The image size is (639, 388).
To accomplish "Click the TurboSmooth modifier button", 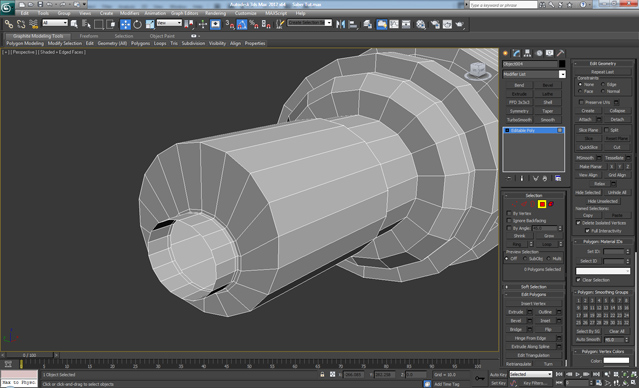I will click(x=519, y=120).
